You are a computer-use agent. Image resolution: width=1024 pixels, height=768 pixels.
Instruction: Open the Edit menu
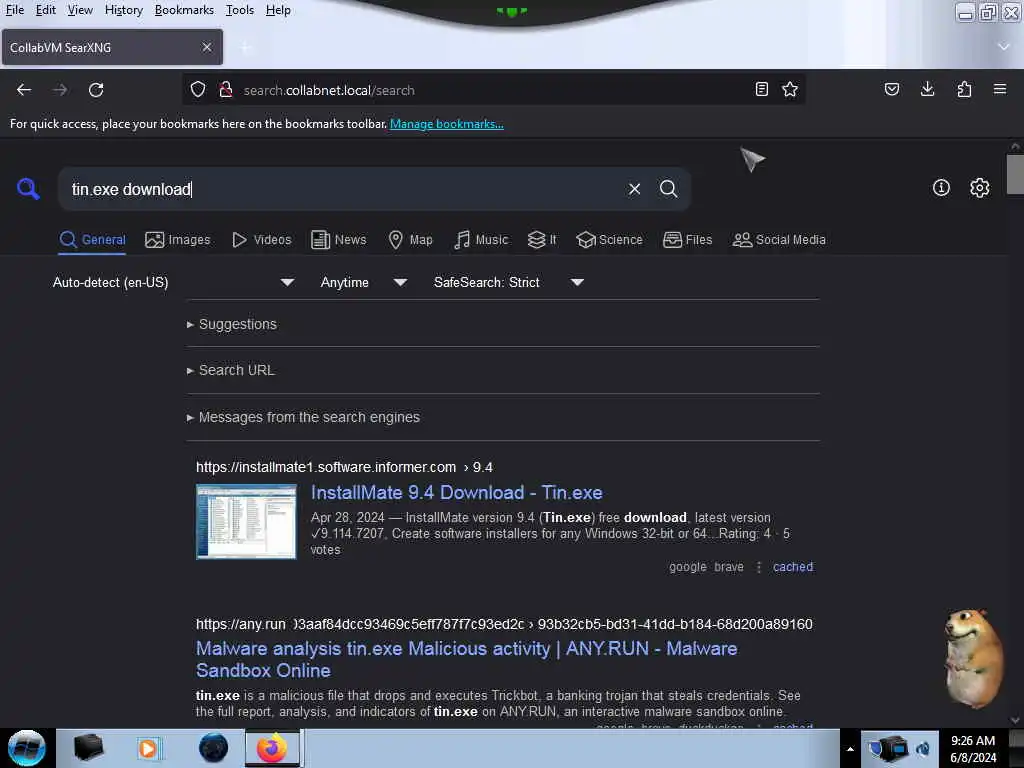click(45, 10)
